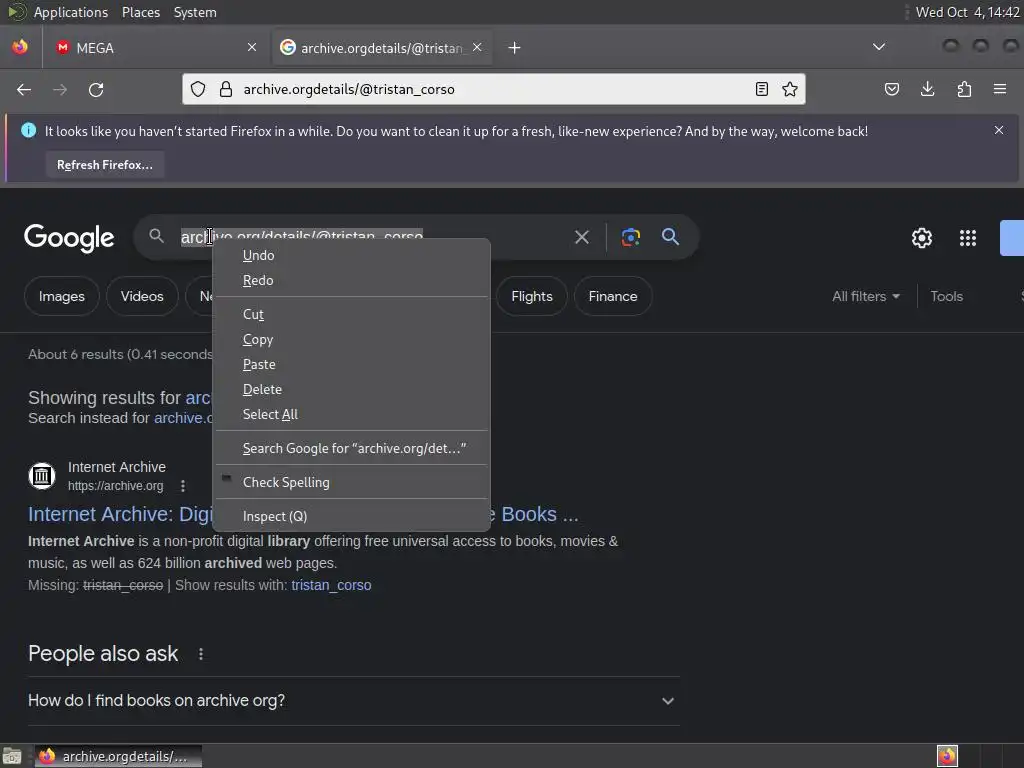Show results with tristan_corso link
This screenshot has width=1024, height=768.
(x=331, y=585)
